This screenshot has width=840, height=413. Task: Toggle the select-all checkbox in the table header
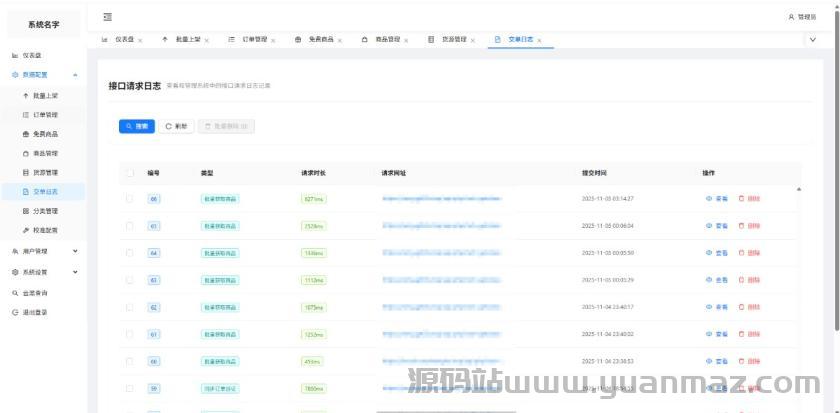(129, 173)
